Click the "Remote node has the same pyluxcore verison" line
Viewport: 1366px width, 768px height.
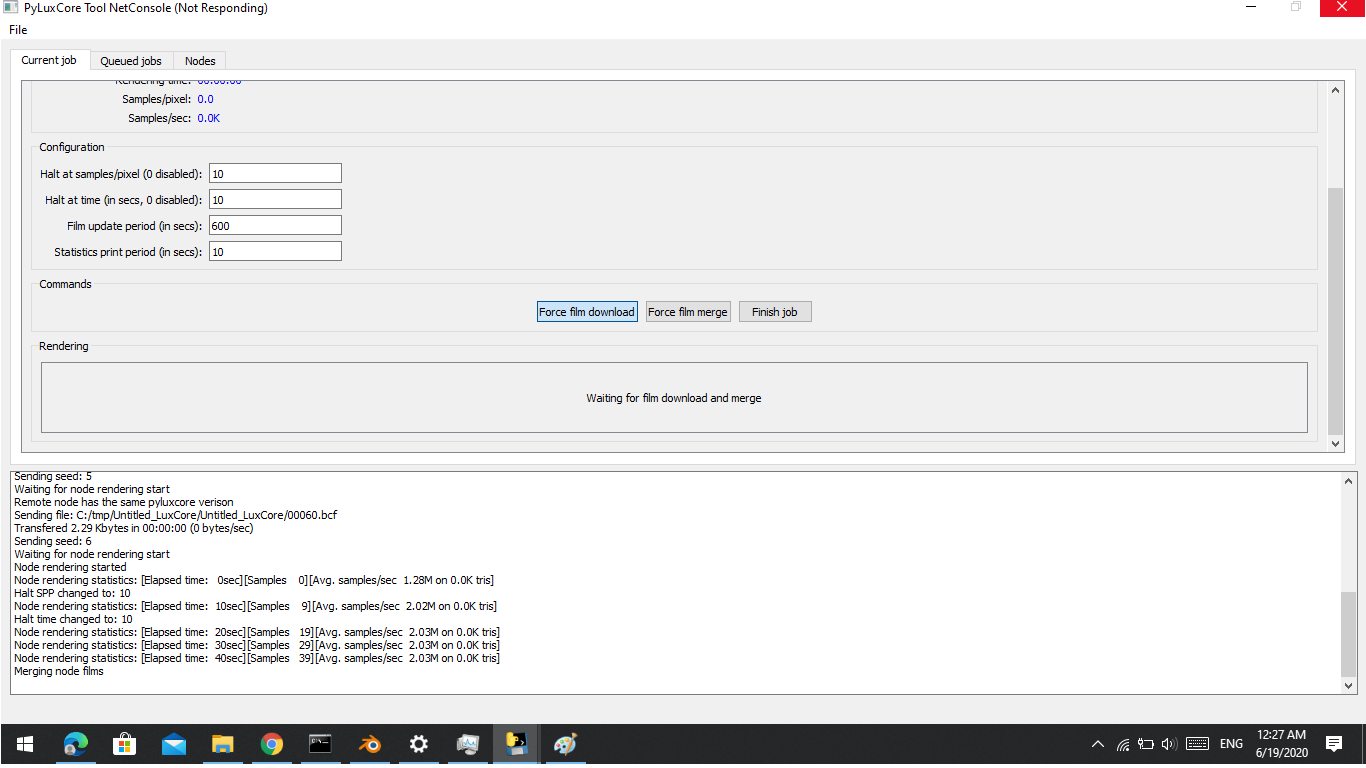tap(124, 502)
